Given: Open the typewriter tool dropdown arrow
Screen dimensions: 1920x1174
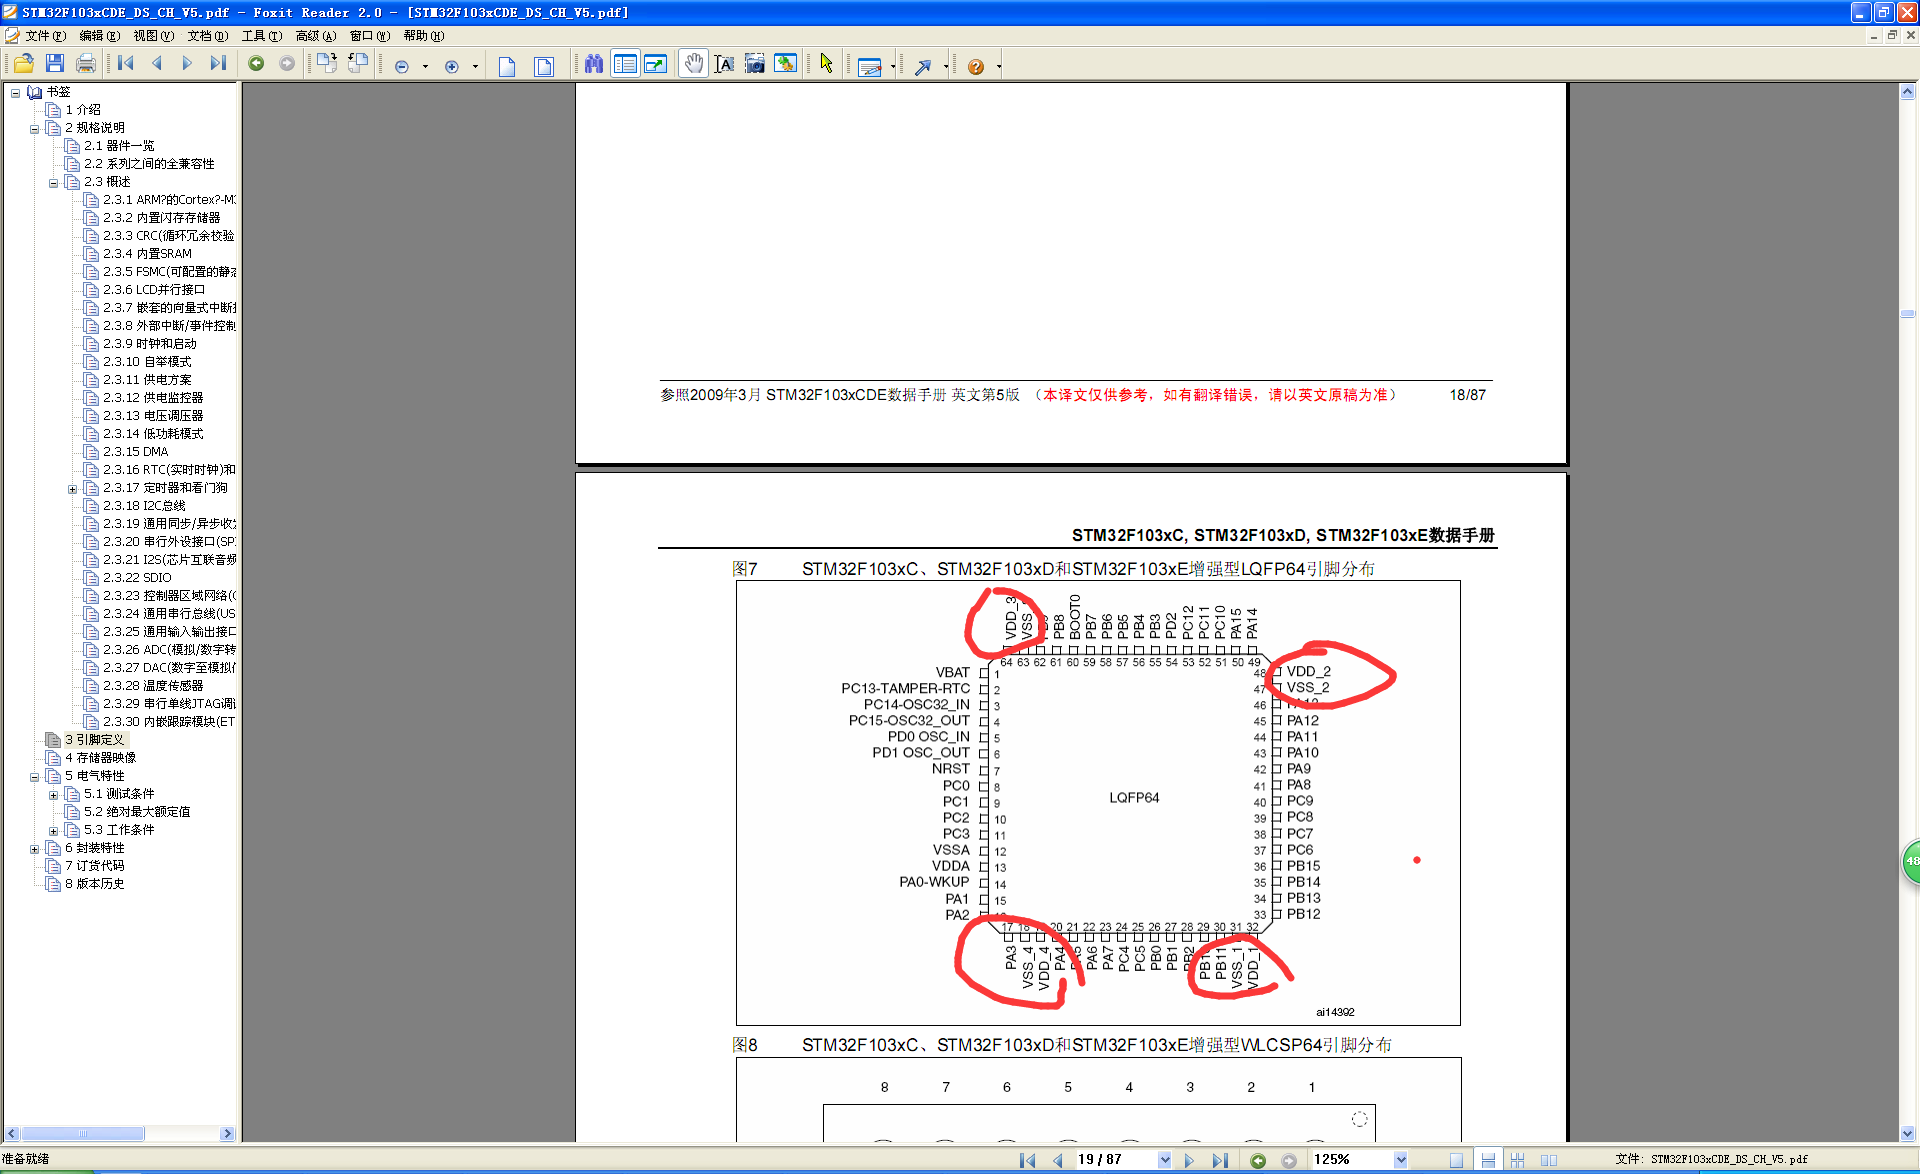Looking at the screenshot, I should point(893,66).
